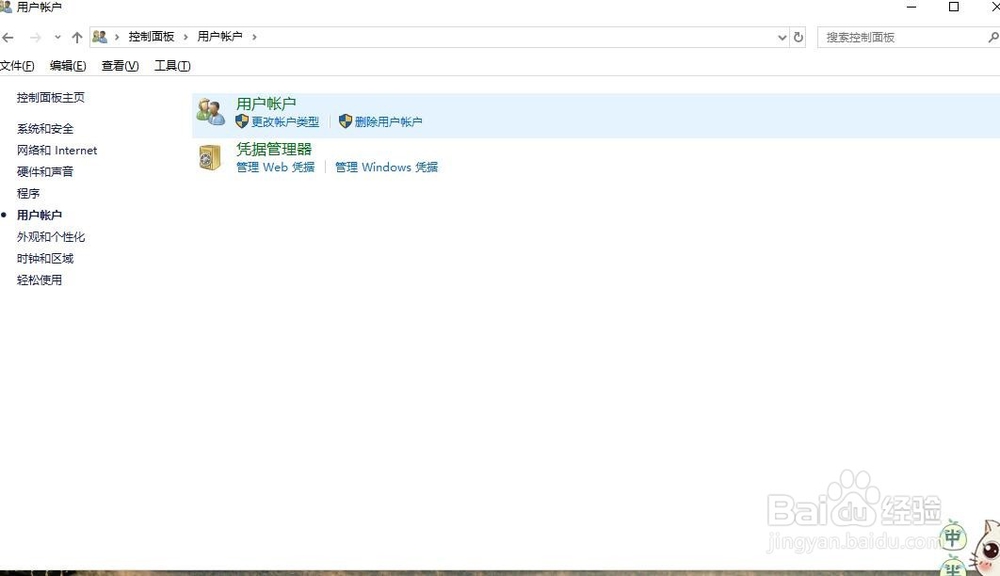Expand the chevron after 控制面板 breadcrumb
The width and height of the screenshot is (1000, 576).
point(188,37)
